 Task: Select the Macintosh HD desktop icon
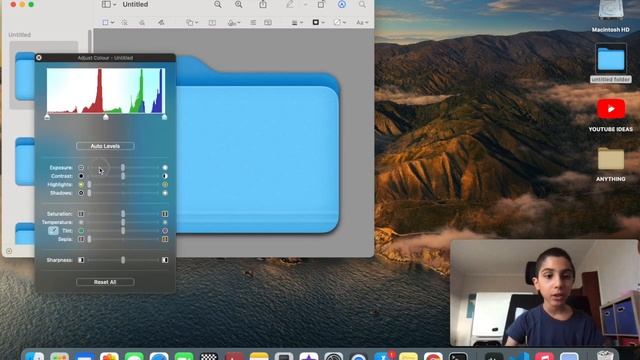611,16
